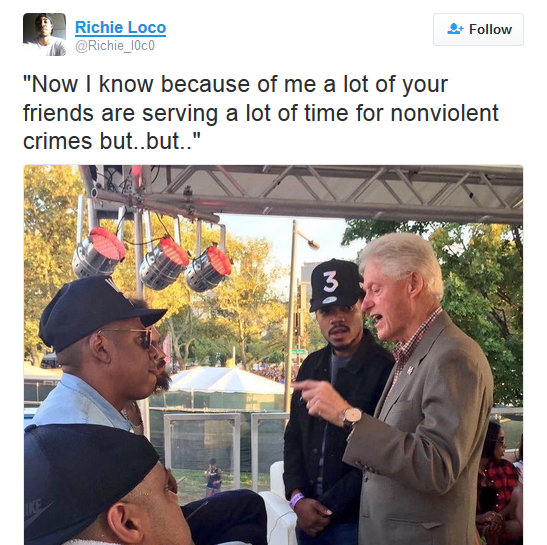Open the embedded tweet photo

[x=273, y=355]
